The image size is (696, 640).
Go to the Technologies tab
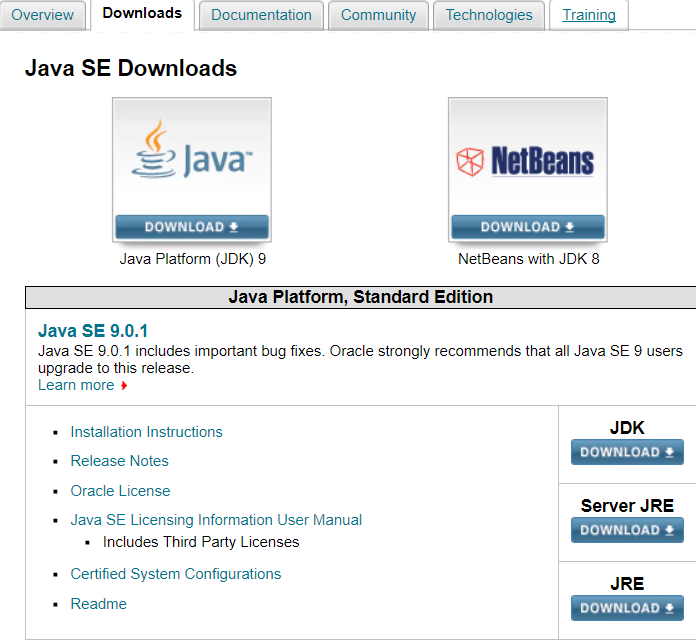click(x=489, y=15)
